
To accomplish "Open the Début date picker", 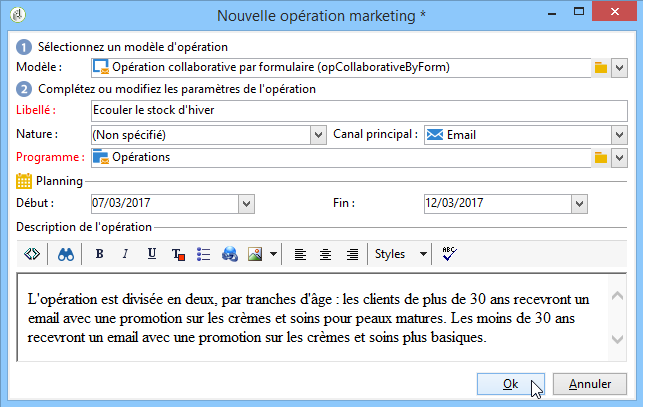I will pos(246,204).
